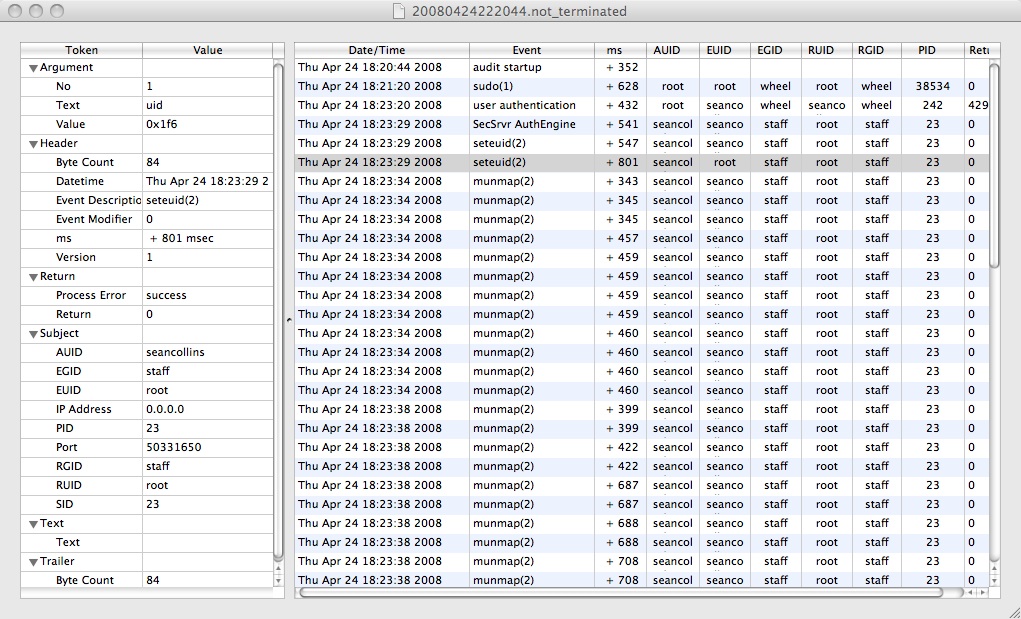Select the Datetime token row
Screen dimensions: 1021x619
pos(147,181)
